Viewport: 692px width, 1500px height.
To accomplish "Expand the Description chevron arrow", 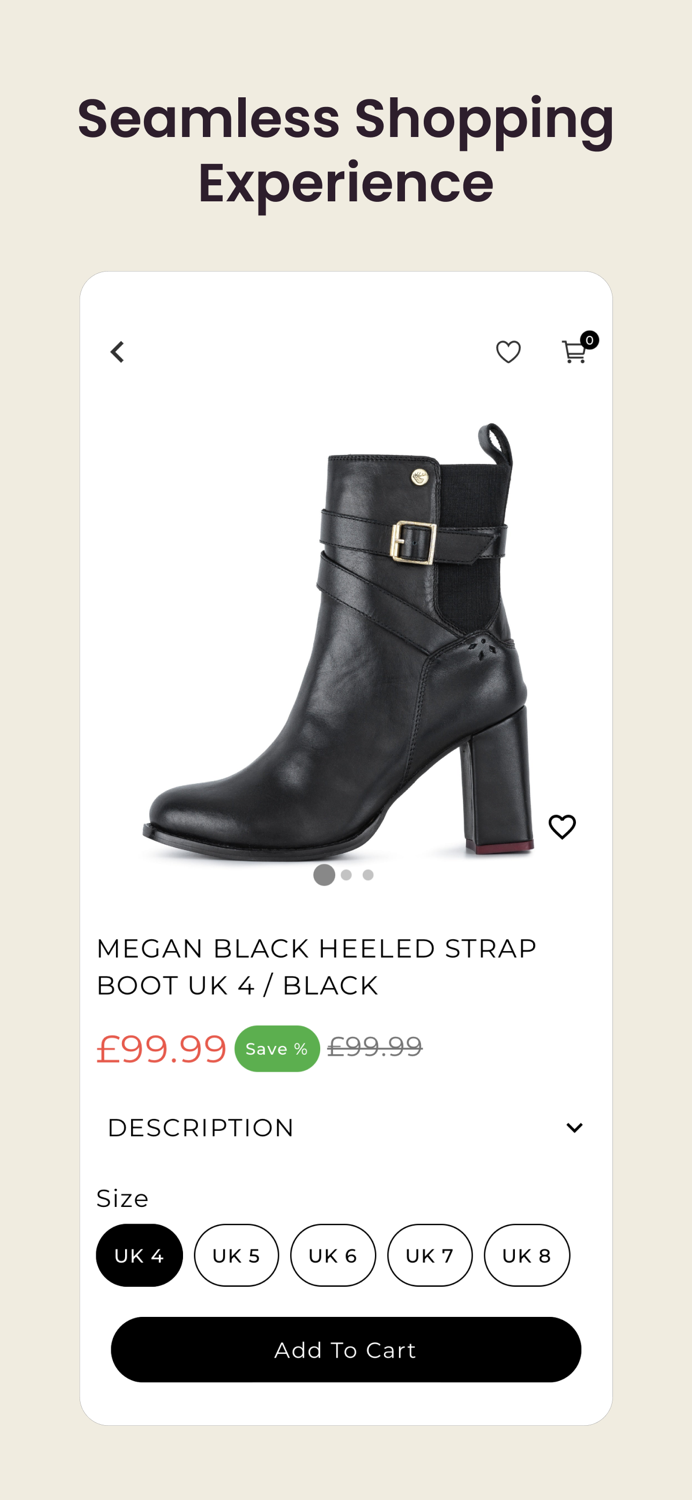I will click(574, 1128).
